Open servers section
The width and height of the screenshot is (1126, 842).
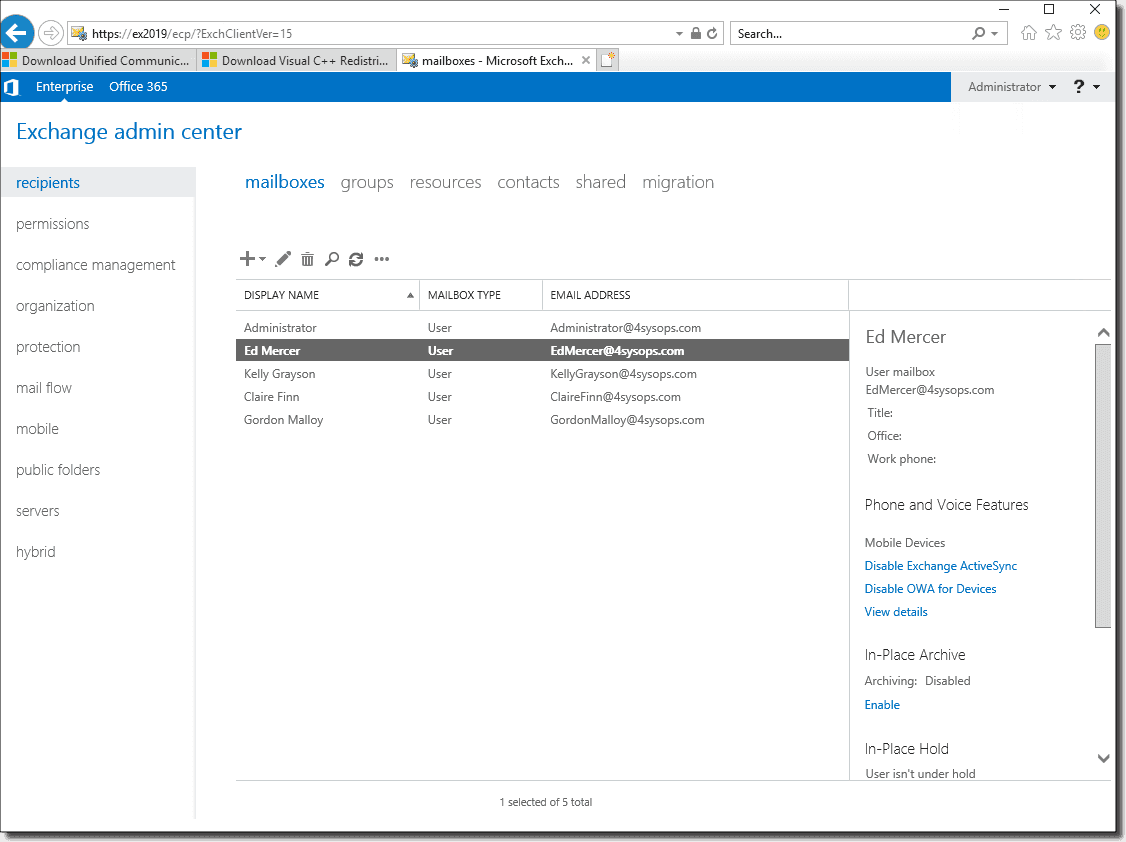37,510
